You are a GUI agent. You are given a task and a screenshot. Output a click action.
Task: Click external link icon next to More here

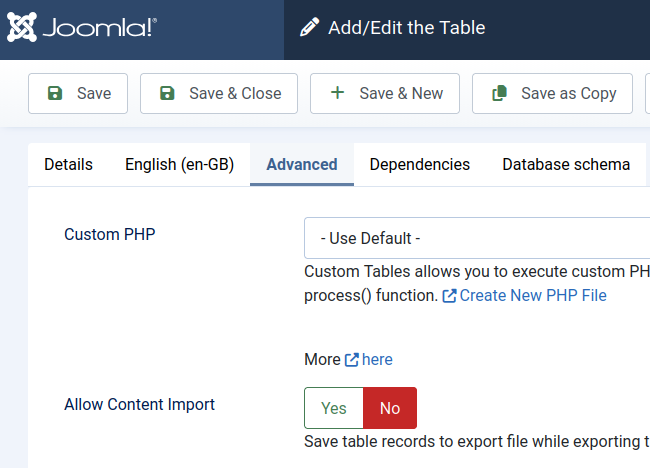[352, 360]
